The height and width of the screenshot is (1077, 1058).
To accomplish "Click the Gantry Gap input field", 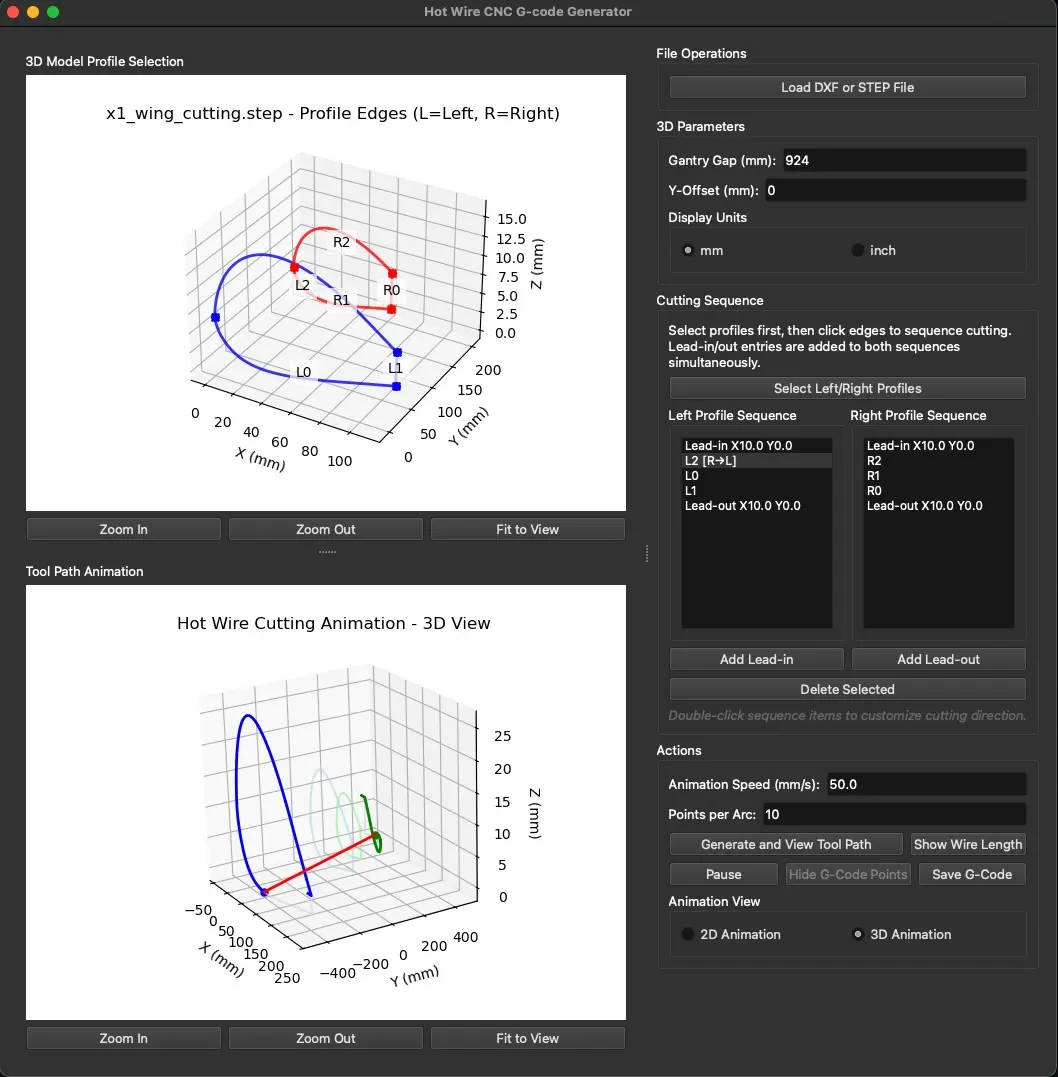I will click(x=900, y=160).
